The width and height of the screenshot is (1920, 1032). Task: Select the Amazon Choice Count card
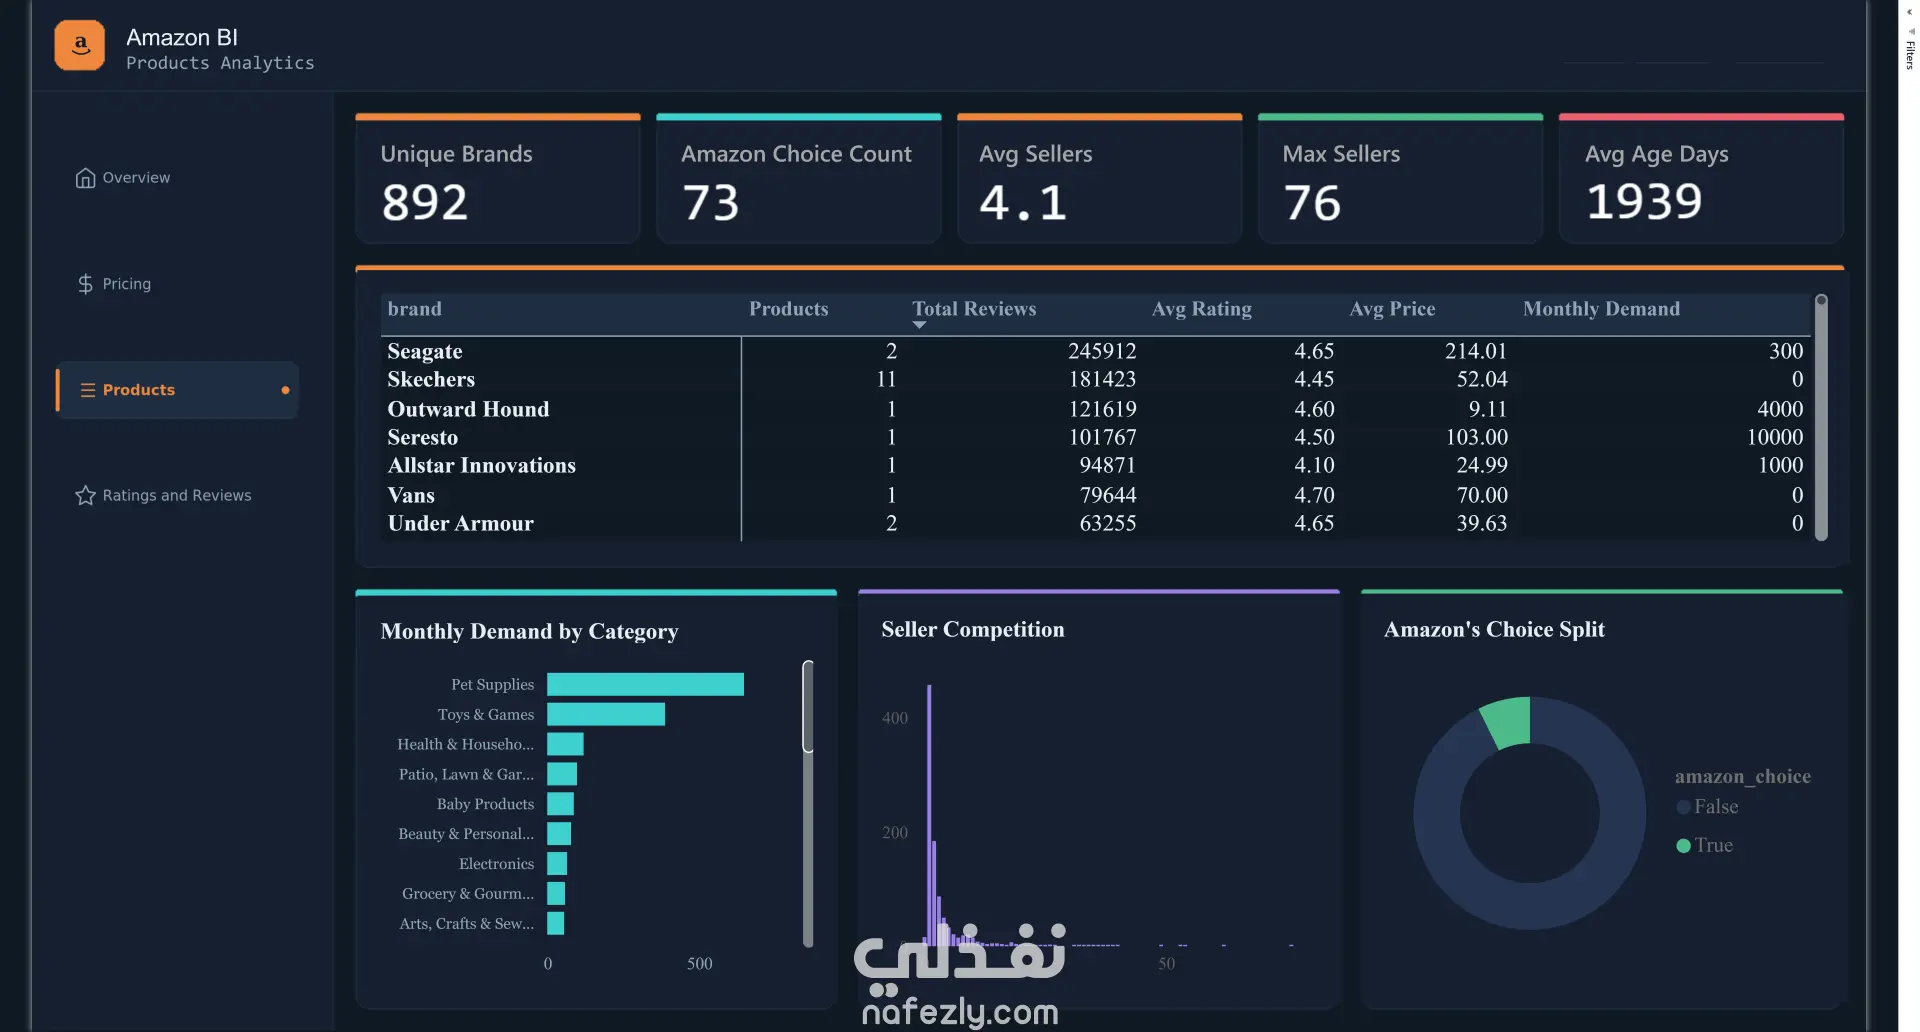tap(799, 179)
